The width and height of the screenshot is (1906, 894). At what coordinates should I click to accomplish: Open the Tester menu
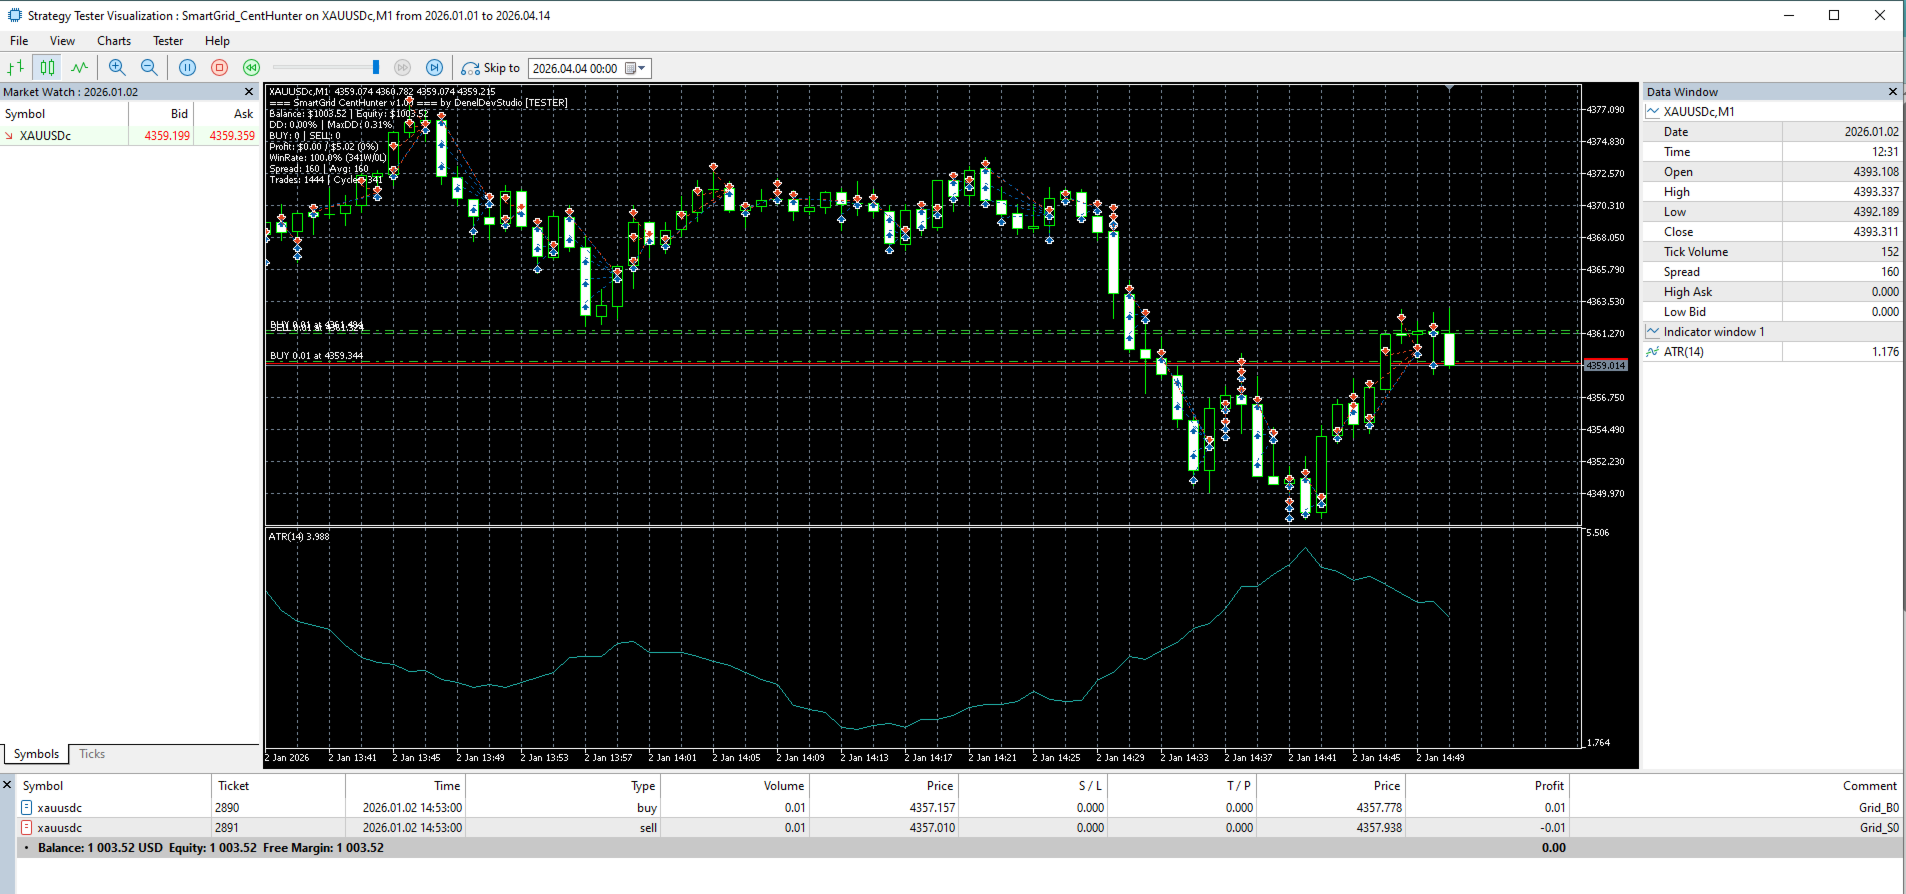pyautogui.click(x=168, y=41)
